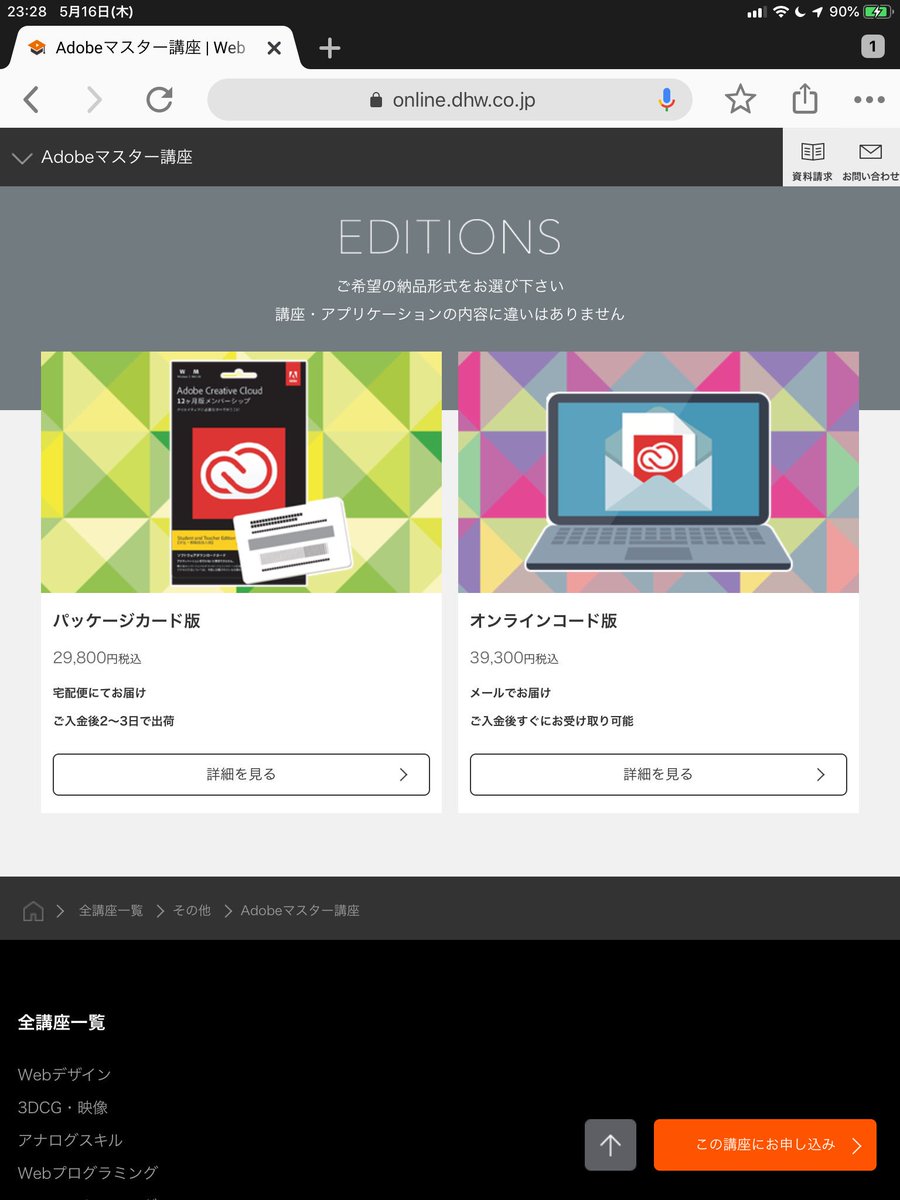
Task: Open a new tab with plus icon
Action: click(330, 48)
